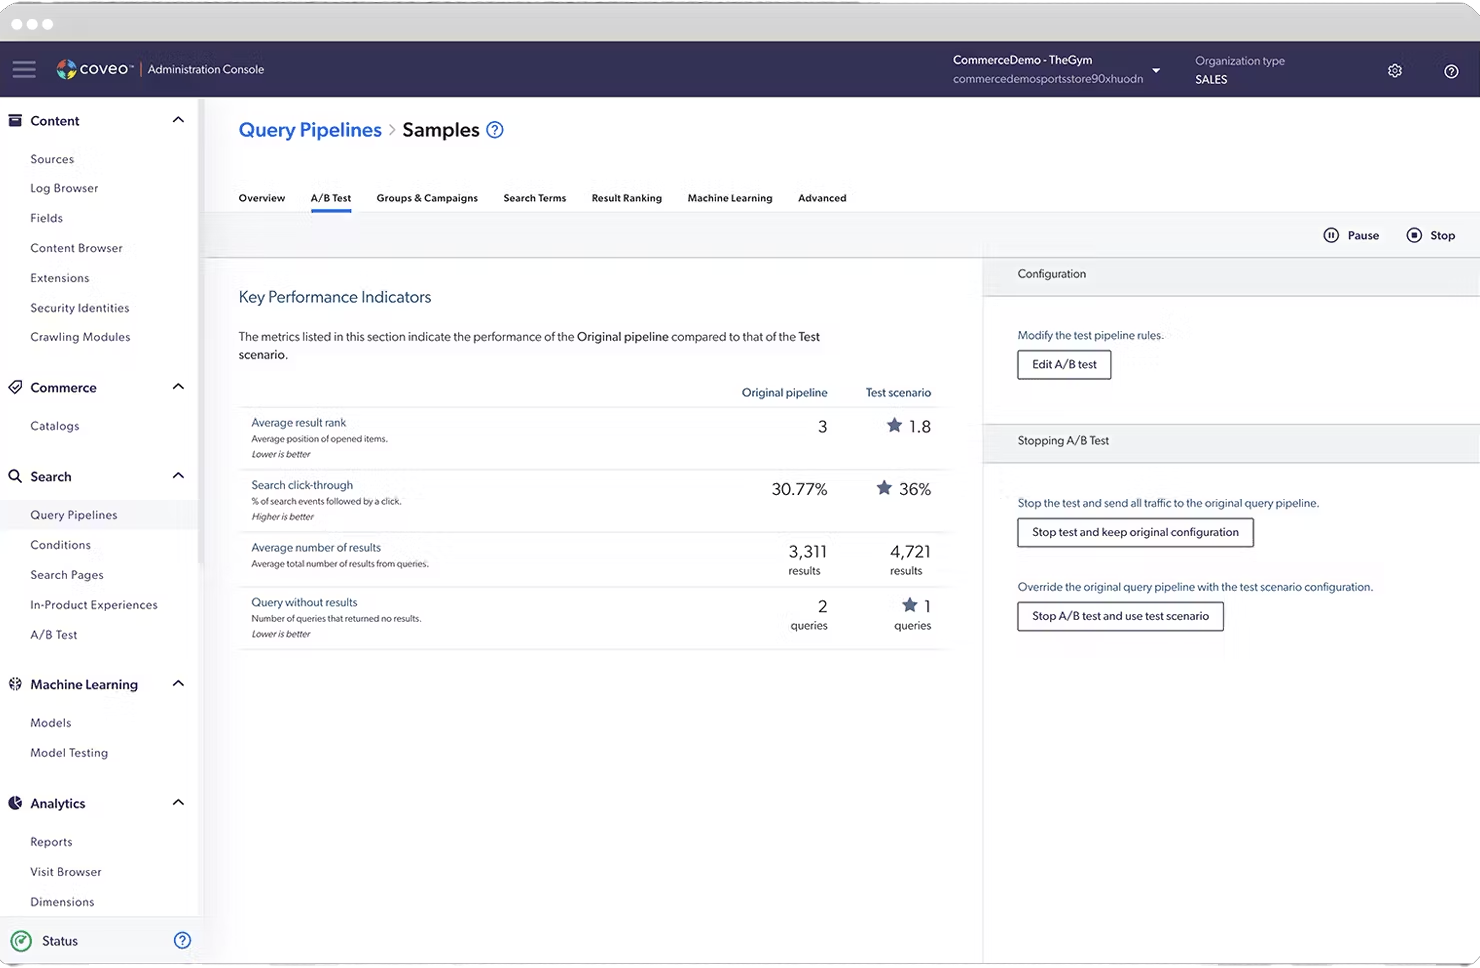1480x968 pixels.
Task: Click help icon beside Samples title
Action: point(495,130)
